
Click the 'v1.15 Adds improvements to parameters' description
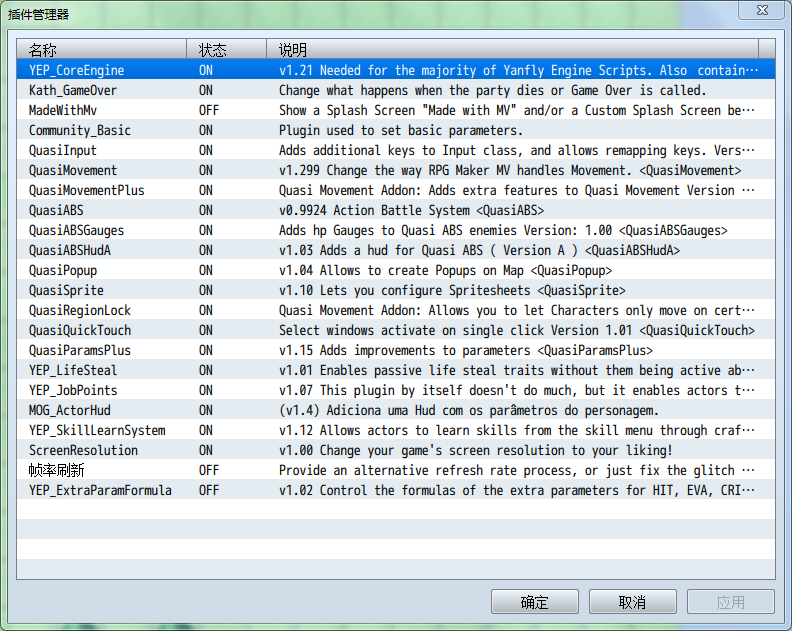click(466, 350)
